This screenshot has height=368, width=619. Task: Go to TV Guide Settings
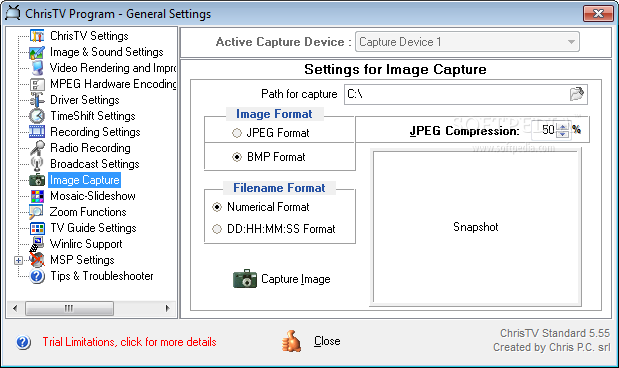pos(93,228)
